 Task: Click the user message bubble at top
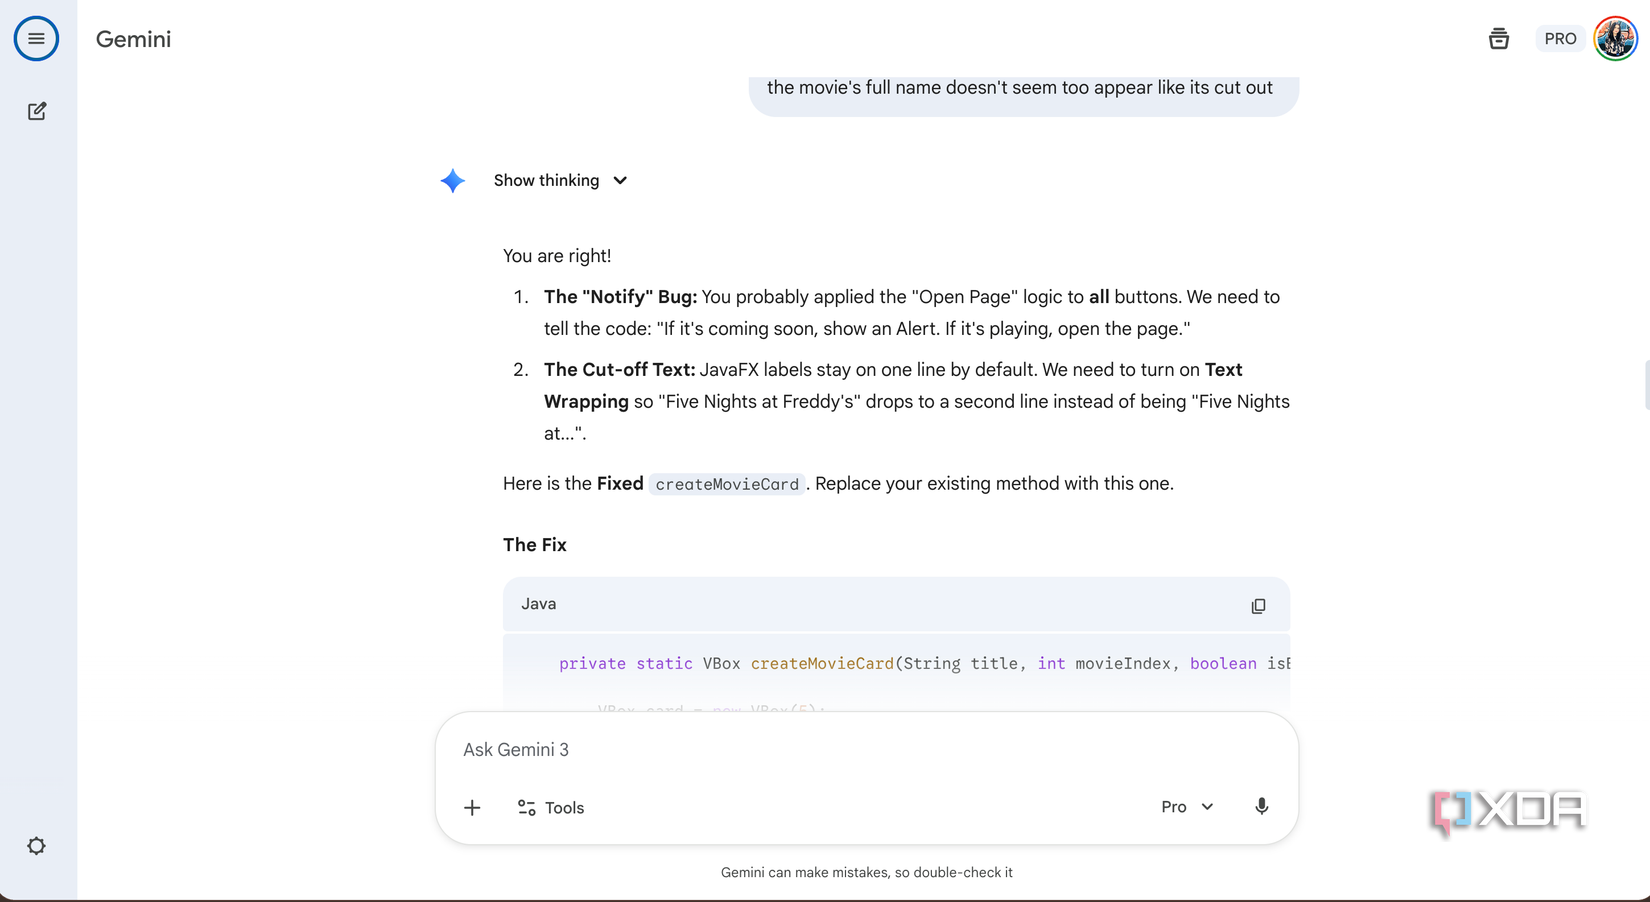click(x=1020, y=90)
